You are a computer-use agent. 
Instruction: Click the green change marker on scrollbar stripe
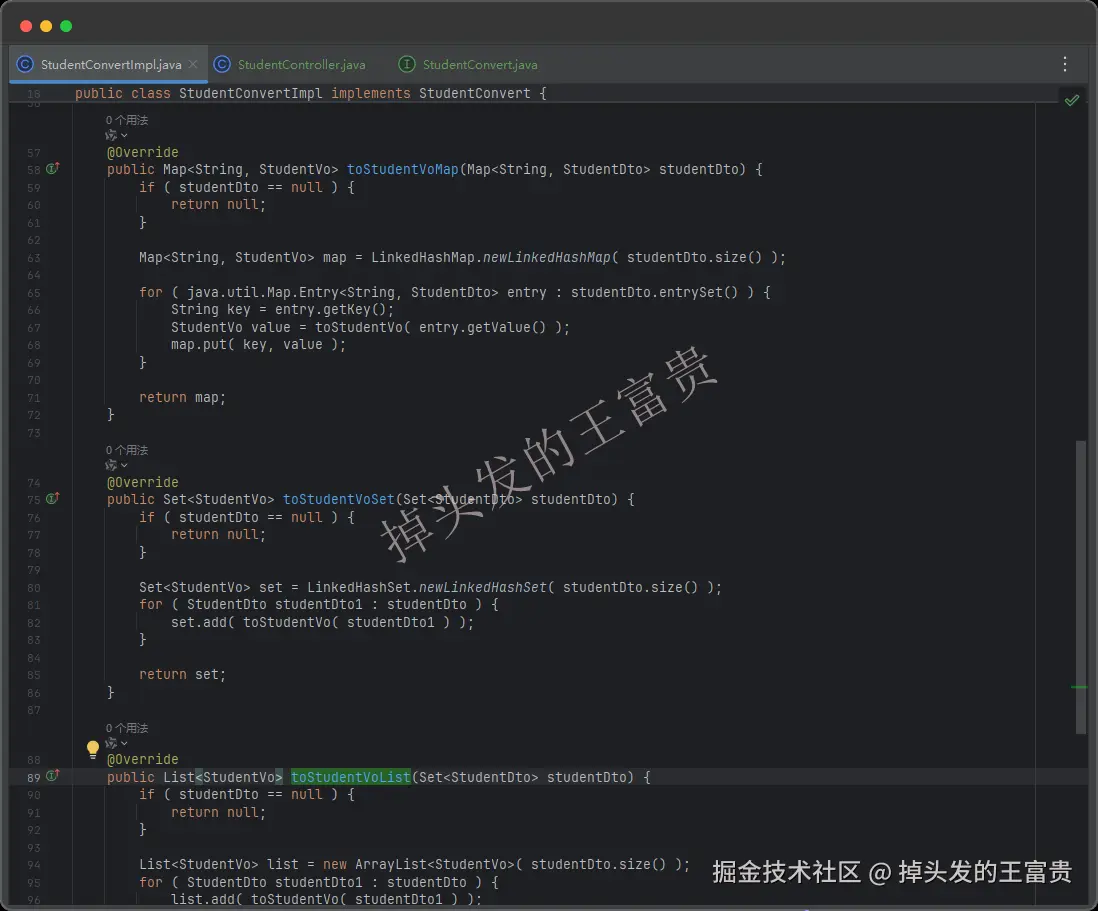(1079, 687)
